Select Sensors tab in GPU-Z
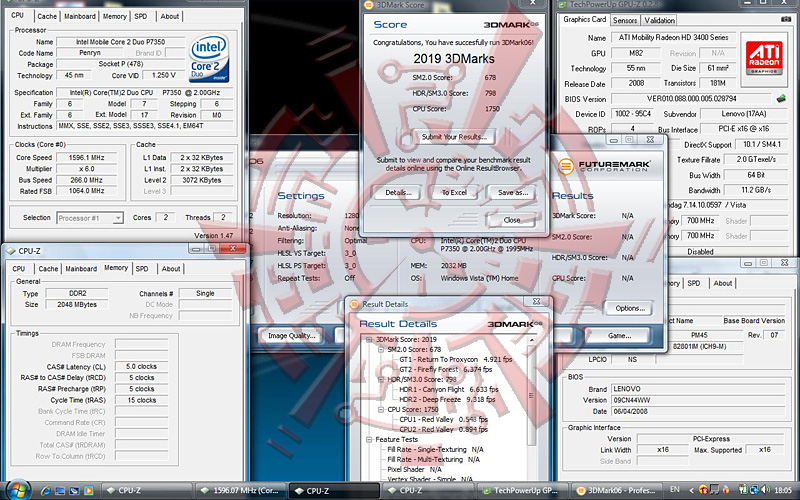Viewport: 800px width, 500px height. click(624, 20)
